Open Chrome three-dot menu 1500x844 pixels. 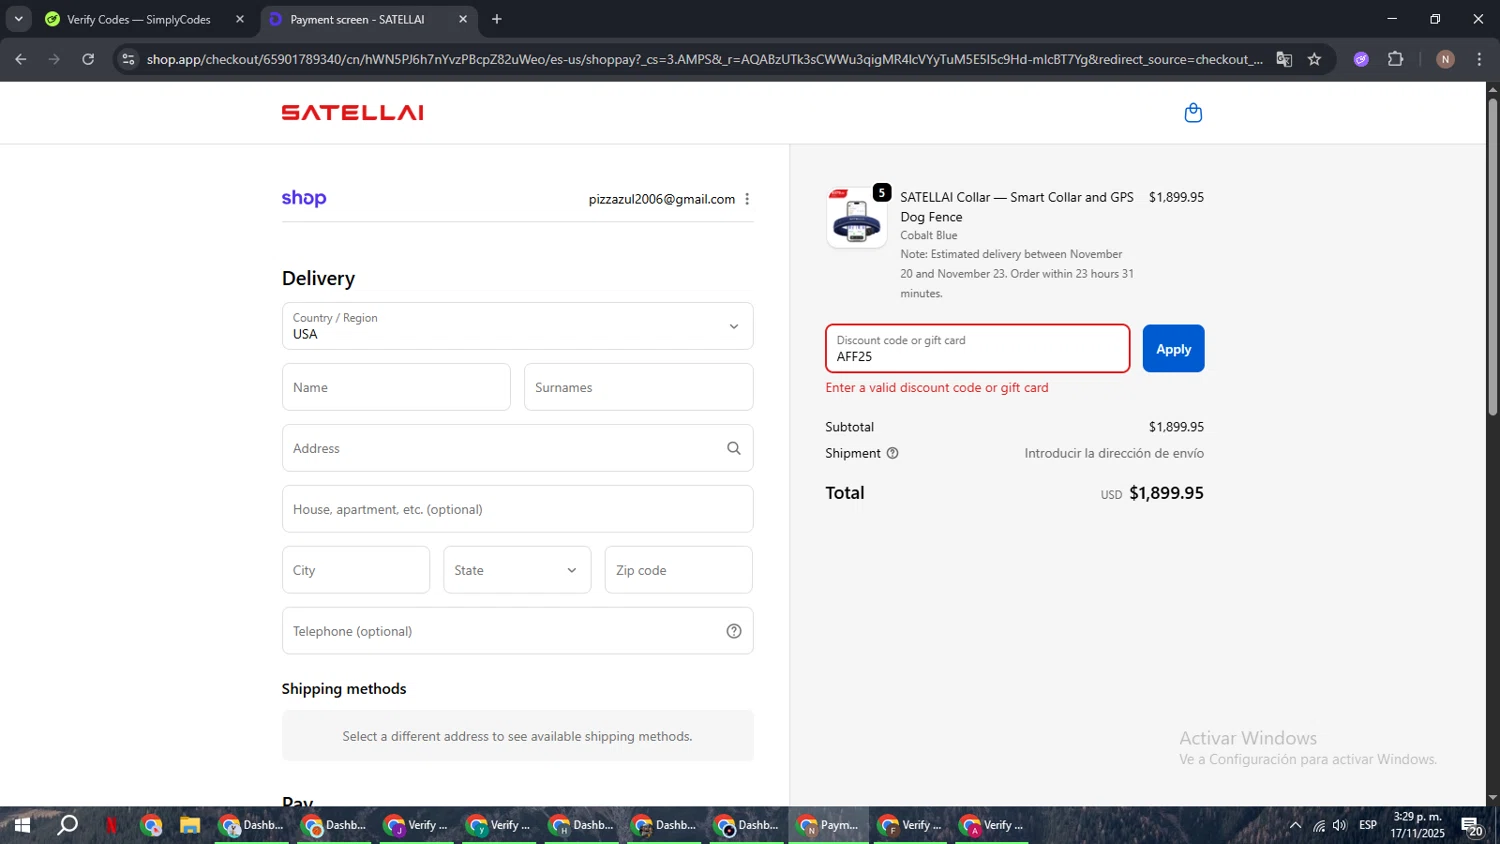[x=1479, y=59]
